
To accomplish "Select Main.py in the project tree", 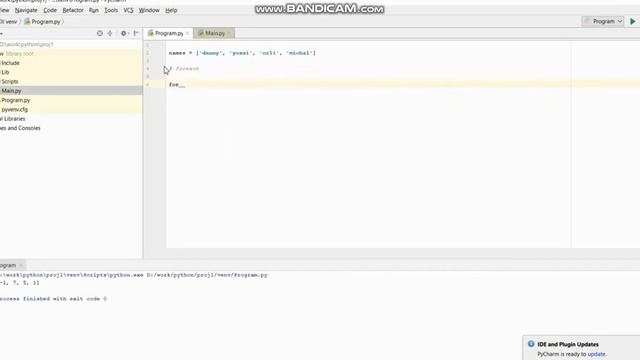I will (11, 91).
